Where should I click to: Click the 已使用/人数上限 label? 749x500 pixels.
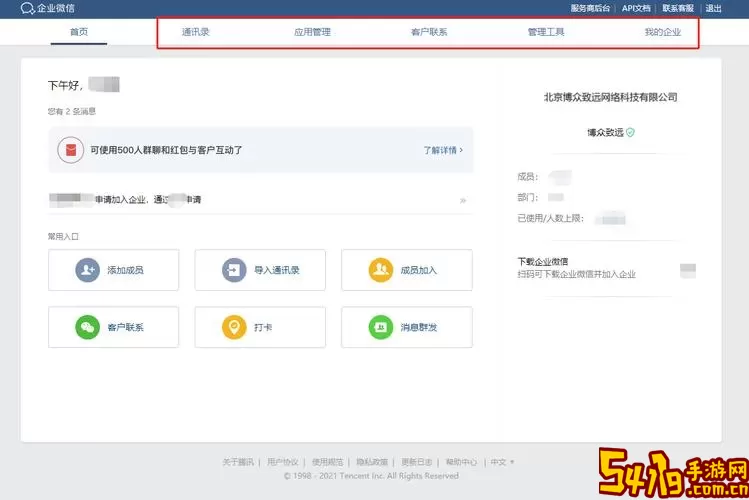tap(551, 218)
